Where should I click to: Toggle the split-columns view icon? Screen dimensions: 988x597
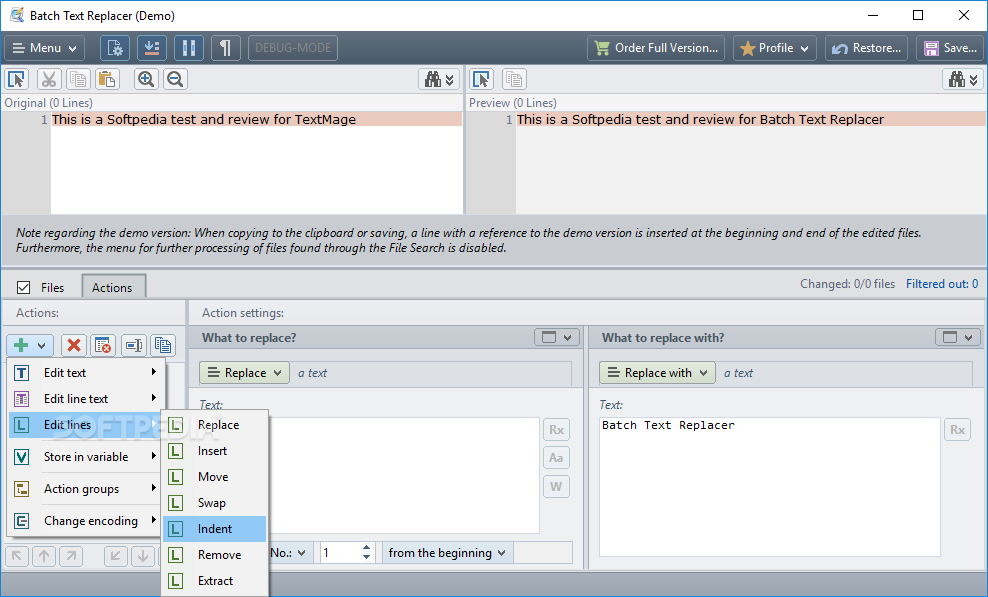[188, 48]
